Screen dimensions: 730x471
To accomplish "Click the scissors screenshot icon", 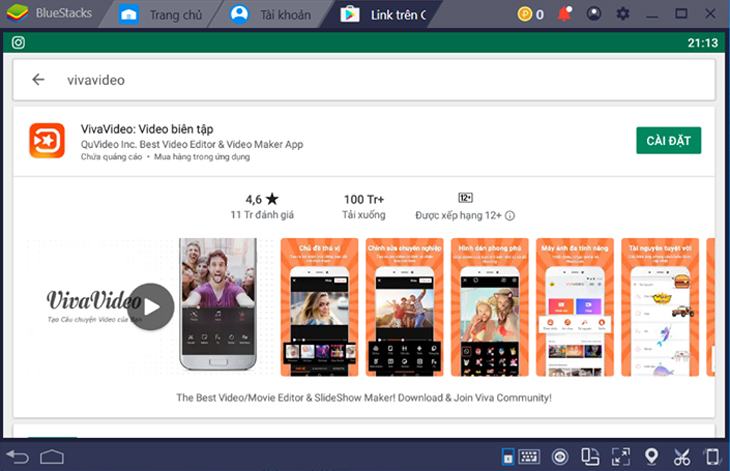I will click(x=682, y=457).
